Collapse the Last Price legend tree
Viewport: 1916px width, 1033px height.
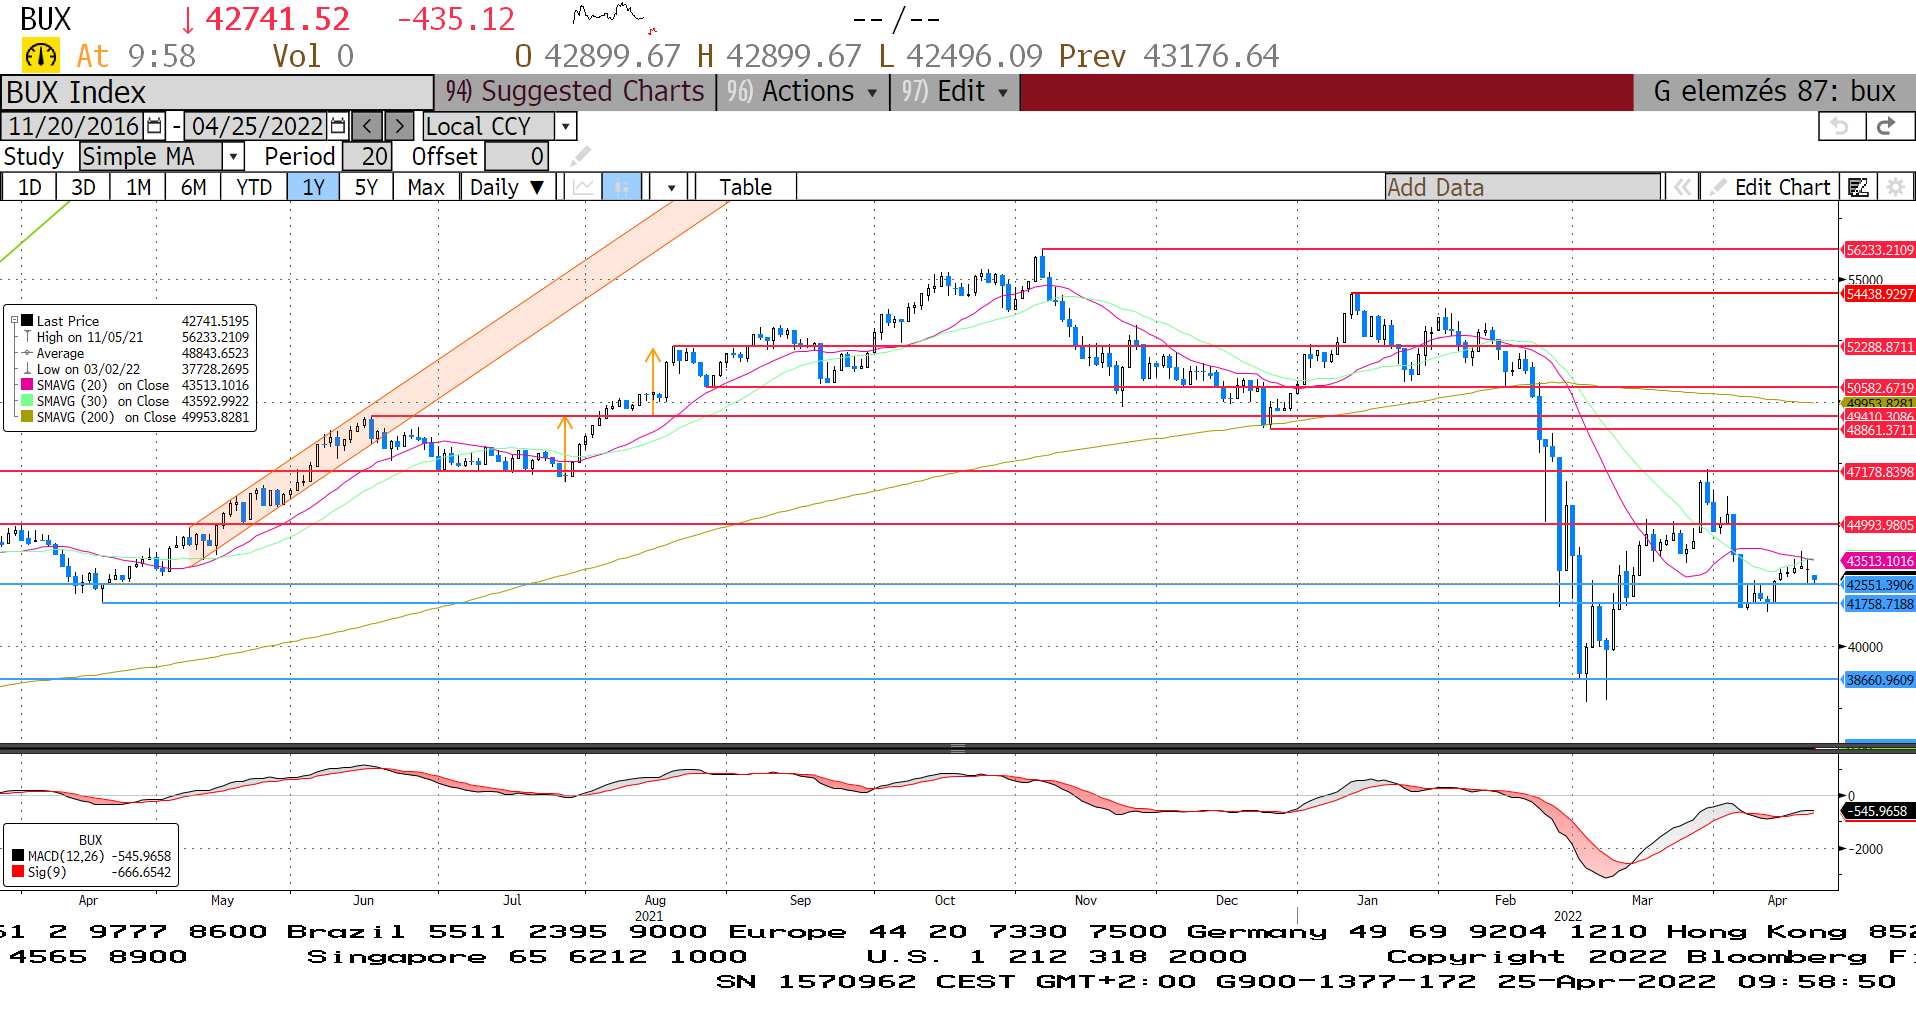point(15,321)
